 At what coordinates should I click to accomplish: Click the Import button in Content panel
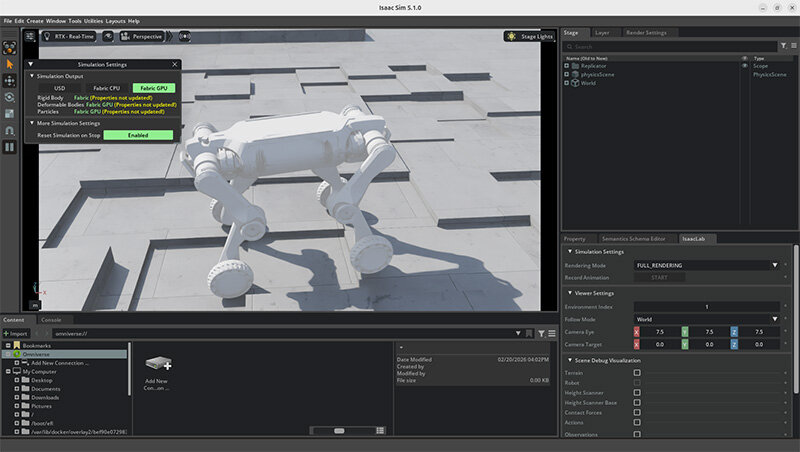16,333
